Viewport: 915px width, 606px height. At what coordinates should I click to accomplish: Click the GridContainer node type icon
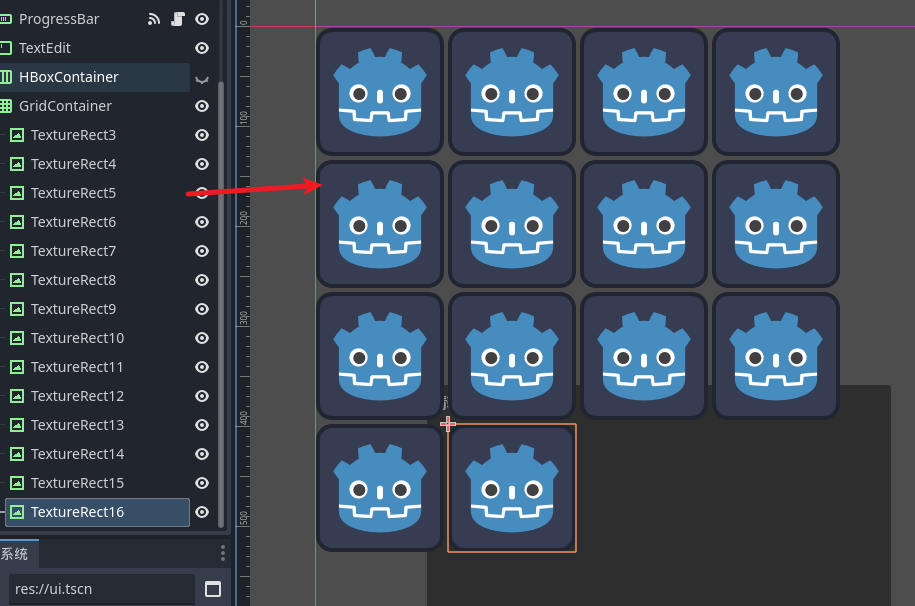[5, 106]
